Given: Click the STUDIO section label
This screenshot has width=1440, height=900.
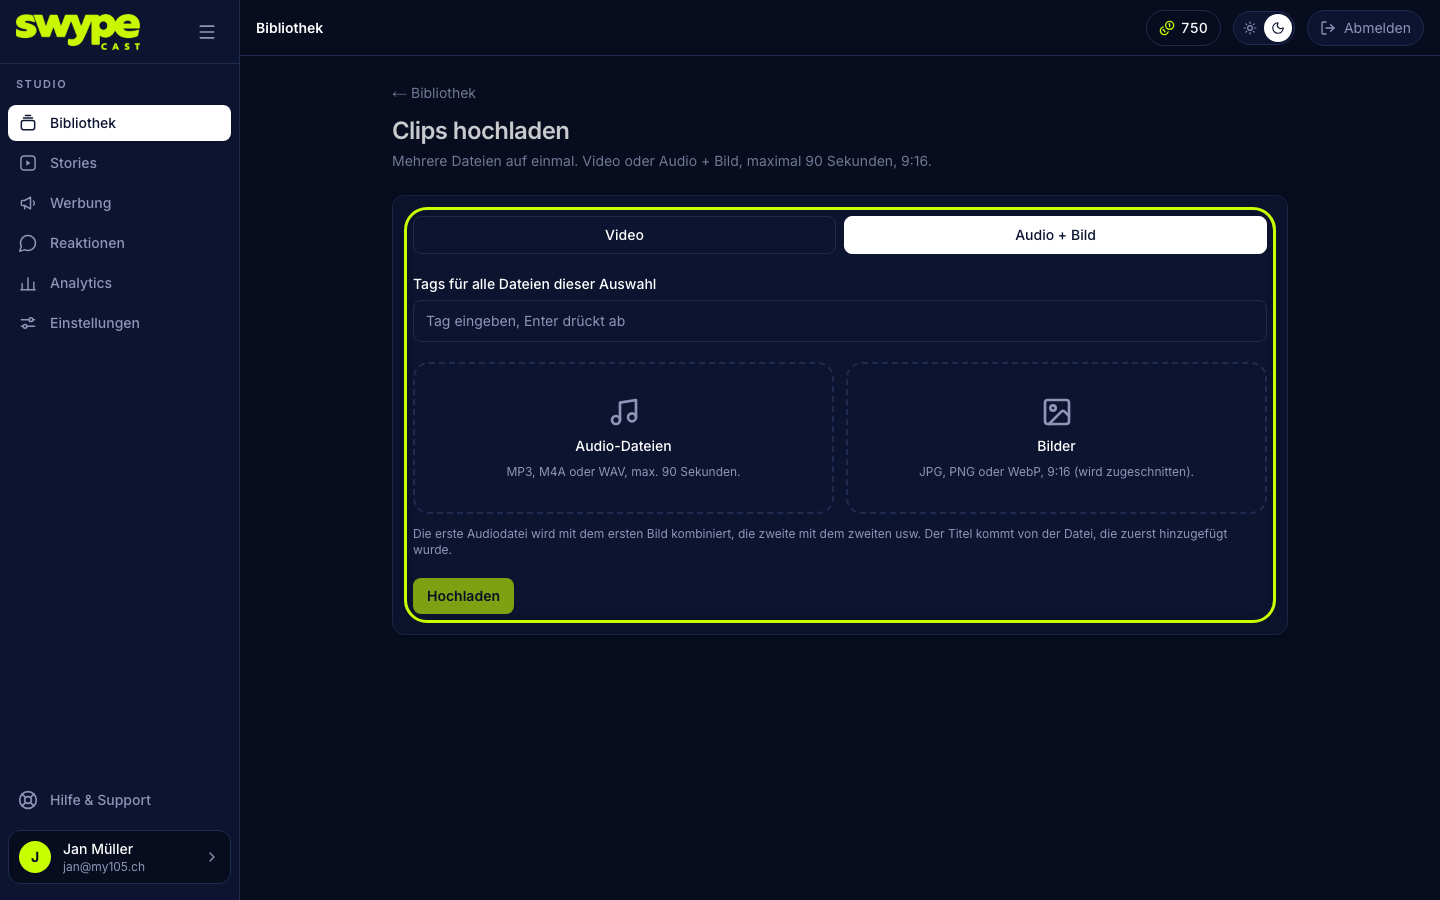Looking at the screenshot, I should [x=41, y=84].
